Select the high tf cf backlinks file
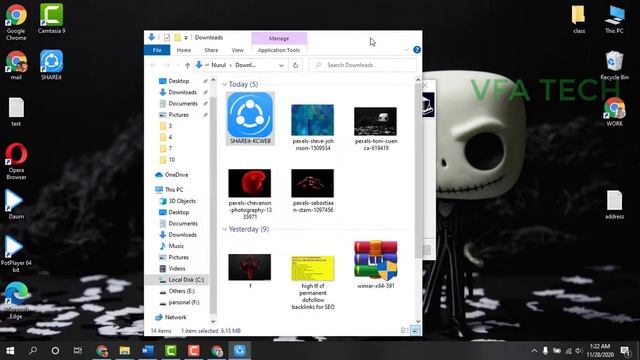 (313, 282)
